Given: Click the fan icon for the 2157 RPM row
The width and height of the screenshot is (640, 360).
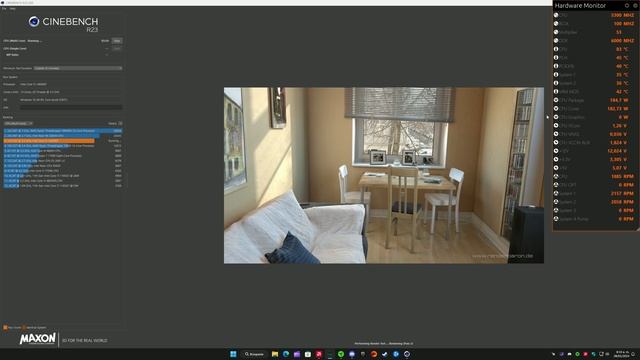Looking at the screenshot, I should click(x=556, y=193).
